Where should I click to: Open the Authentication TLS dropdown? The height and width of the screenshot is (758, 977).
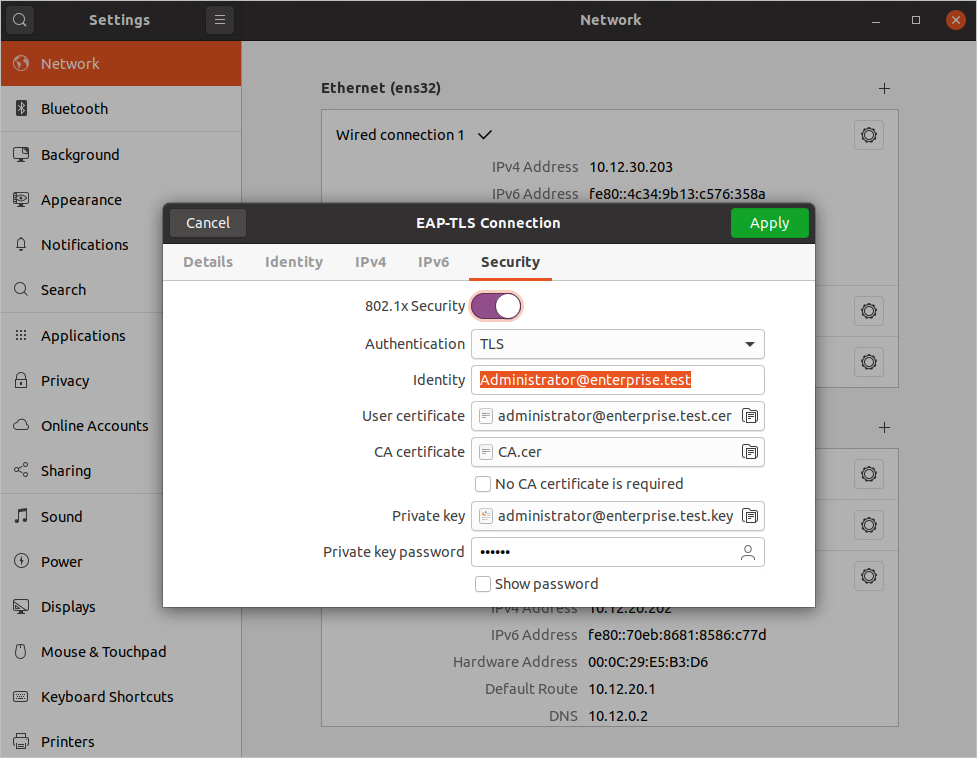pyautogui.click(x=617, y=344)
